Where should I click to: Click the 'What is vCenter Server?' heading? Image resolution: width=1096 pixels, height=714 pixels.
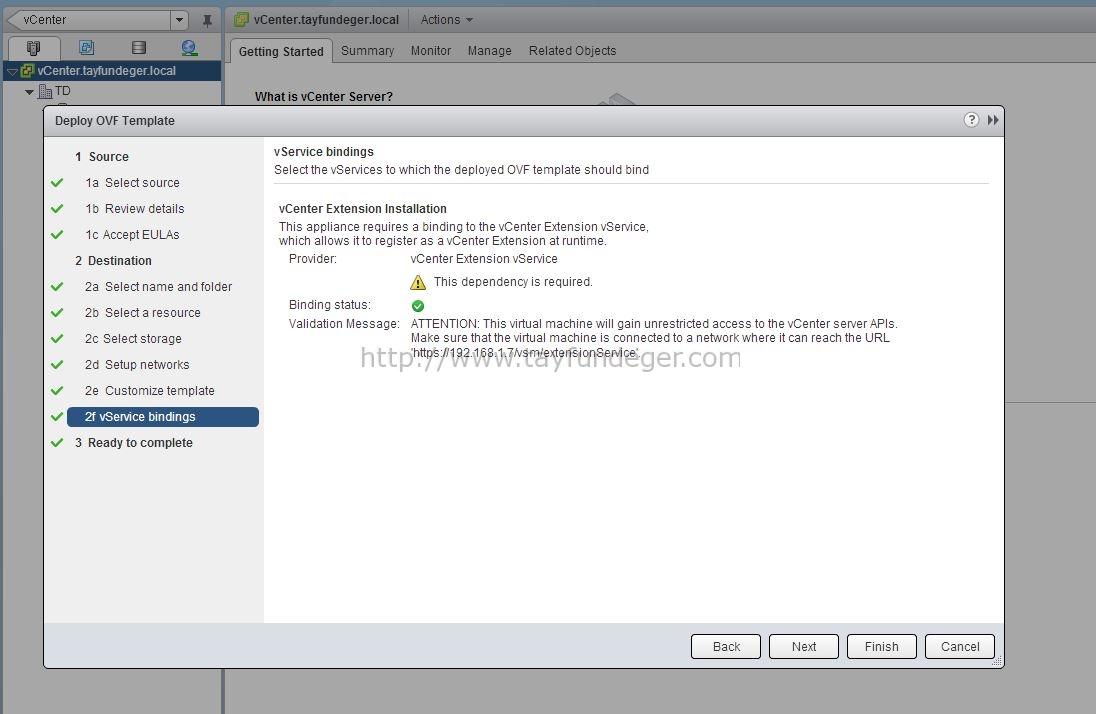tap(324, 97)
